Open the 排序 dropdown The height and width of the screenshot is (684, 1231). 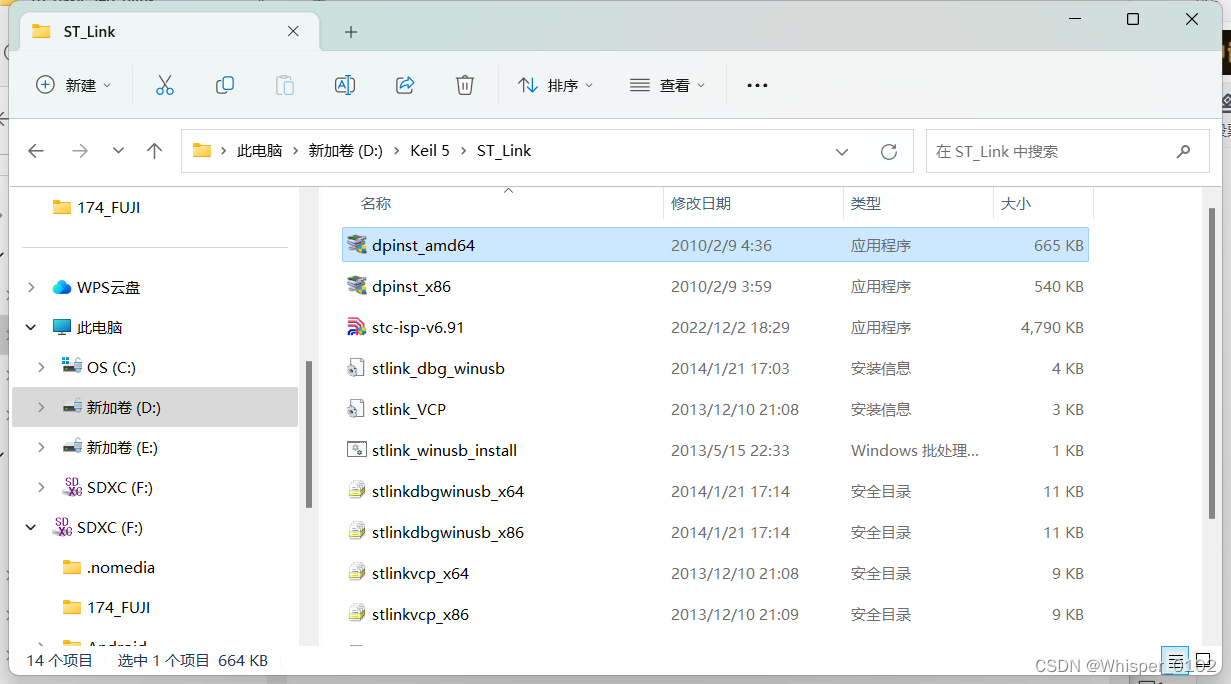pos(556,85)
